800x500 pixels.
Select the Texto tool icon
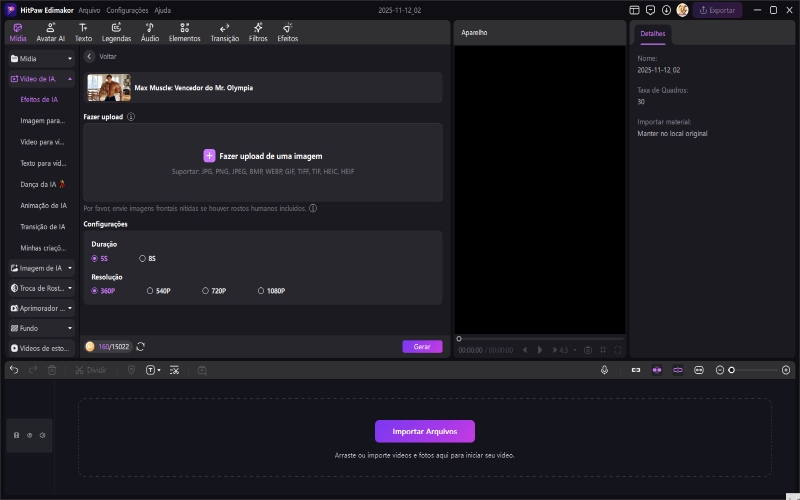pos(83,32)
